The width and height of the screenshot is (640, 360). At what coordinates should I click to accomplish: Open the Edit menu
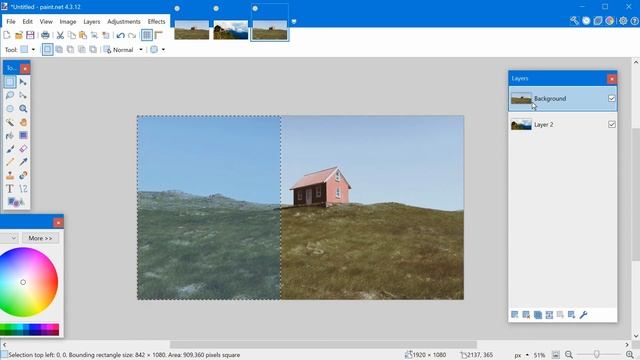[27, 22]
